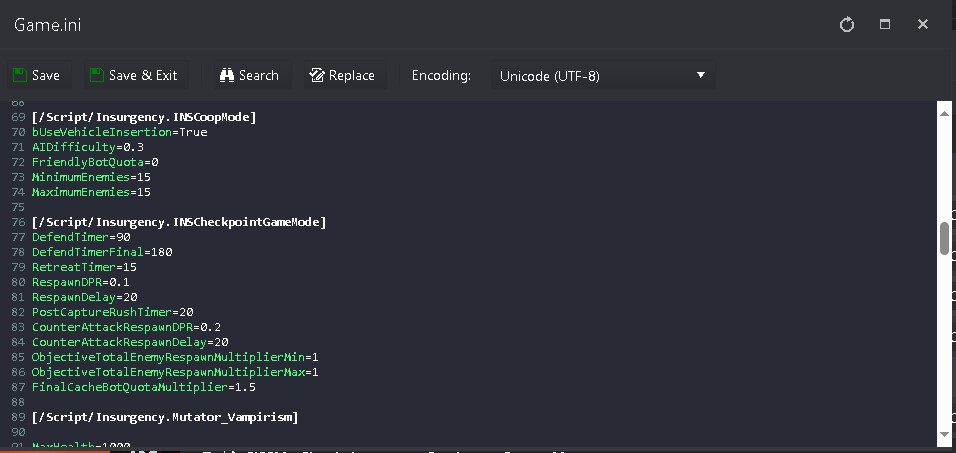Click the FinalCacheBotQuotaMultiplier=1.5 line
Image resolution: width=956 pixels, height=453 pixels.
[x=144, y=387]
